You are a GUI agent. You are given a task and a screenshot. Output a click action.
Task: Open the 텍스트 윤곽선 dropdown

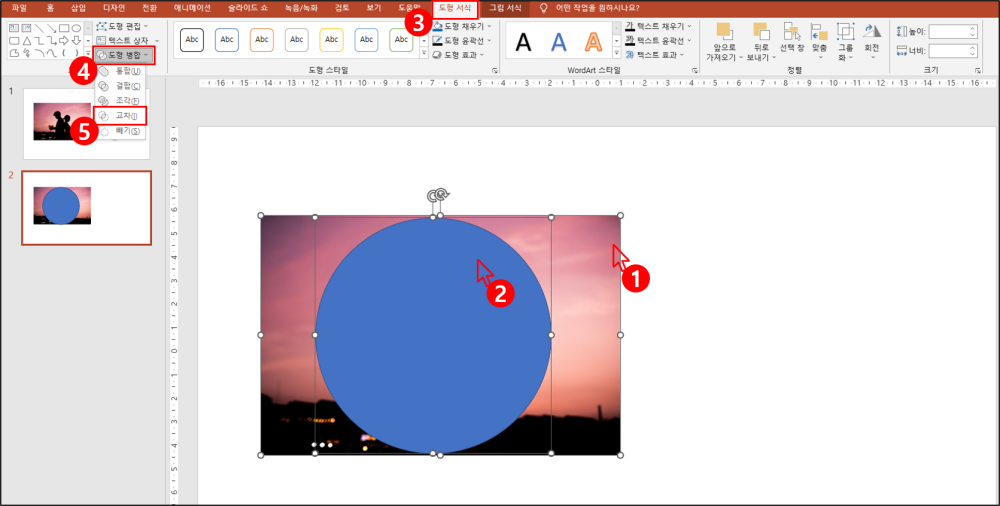click(x=658, y=41)
